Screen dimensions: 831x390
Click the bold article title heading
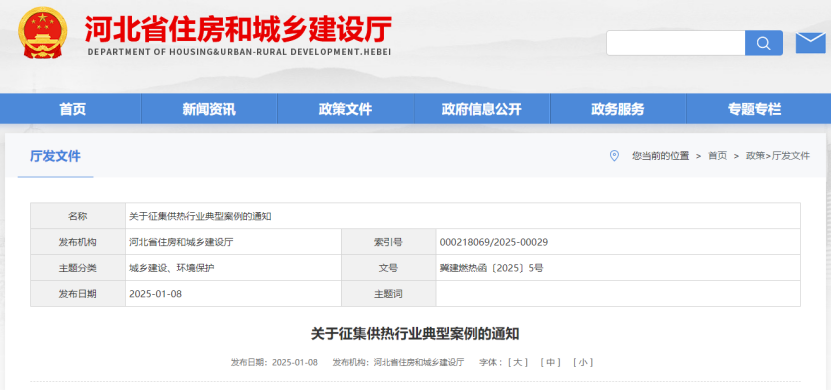click(x=415, y=334)
